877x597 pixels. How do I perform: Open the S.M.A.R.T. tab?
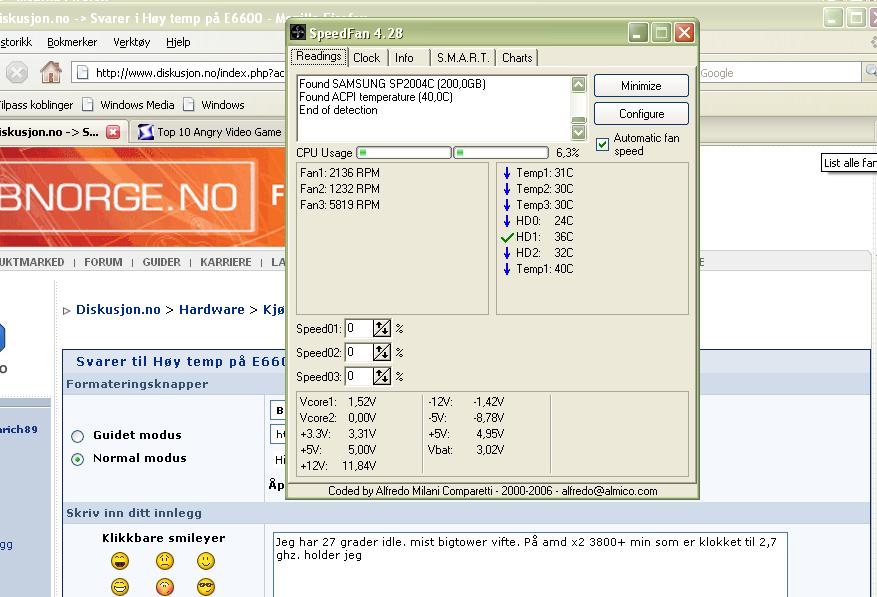pos(463,58)
